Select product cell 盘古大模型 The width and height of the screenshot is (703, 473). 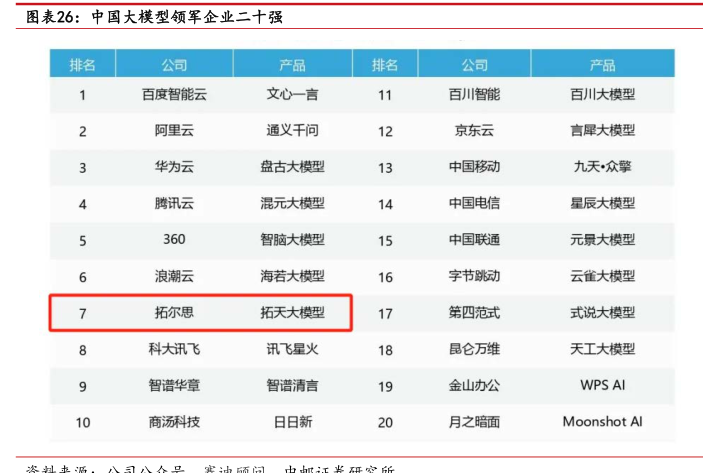pyautogui.click(x=292, y=167)
